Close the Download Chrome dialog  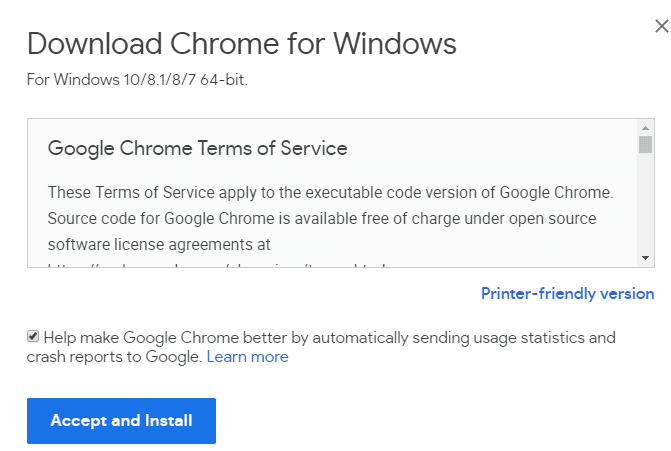click(660, 30)
